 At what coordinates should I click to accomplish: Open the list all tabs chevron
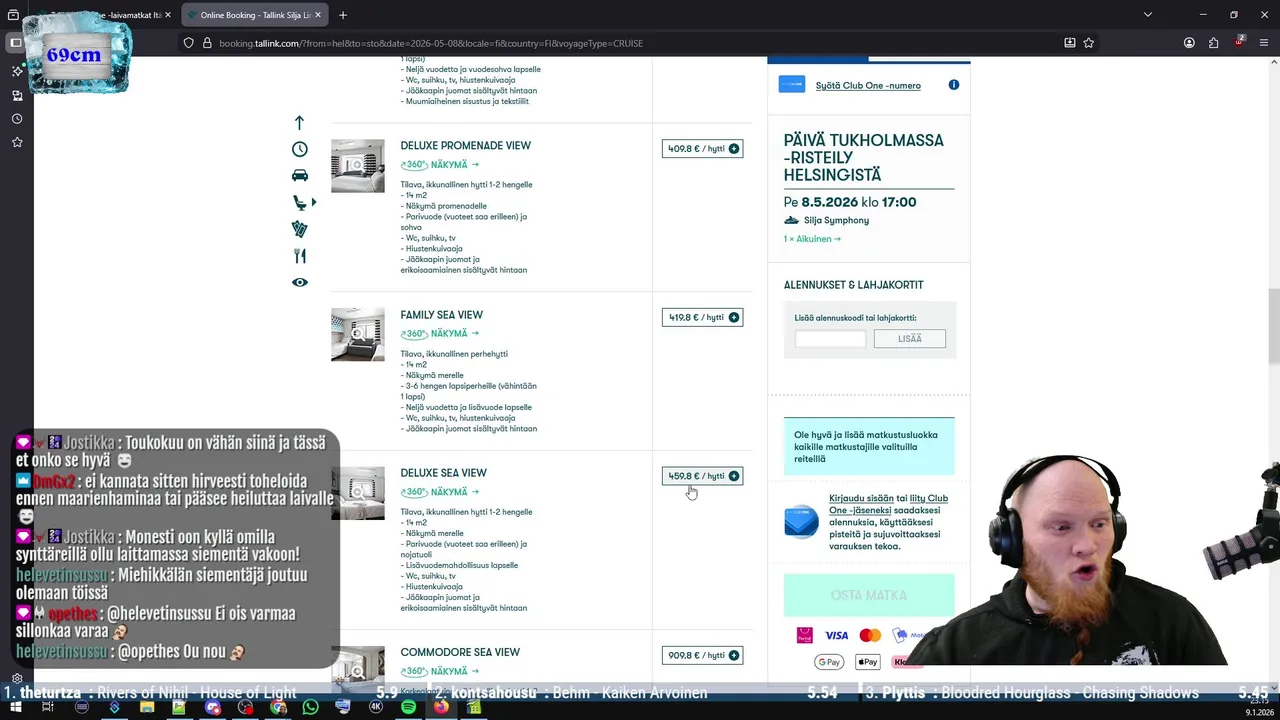tap(1147, 15)
